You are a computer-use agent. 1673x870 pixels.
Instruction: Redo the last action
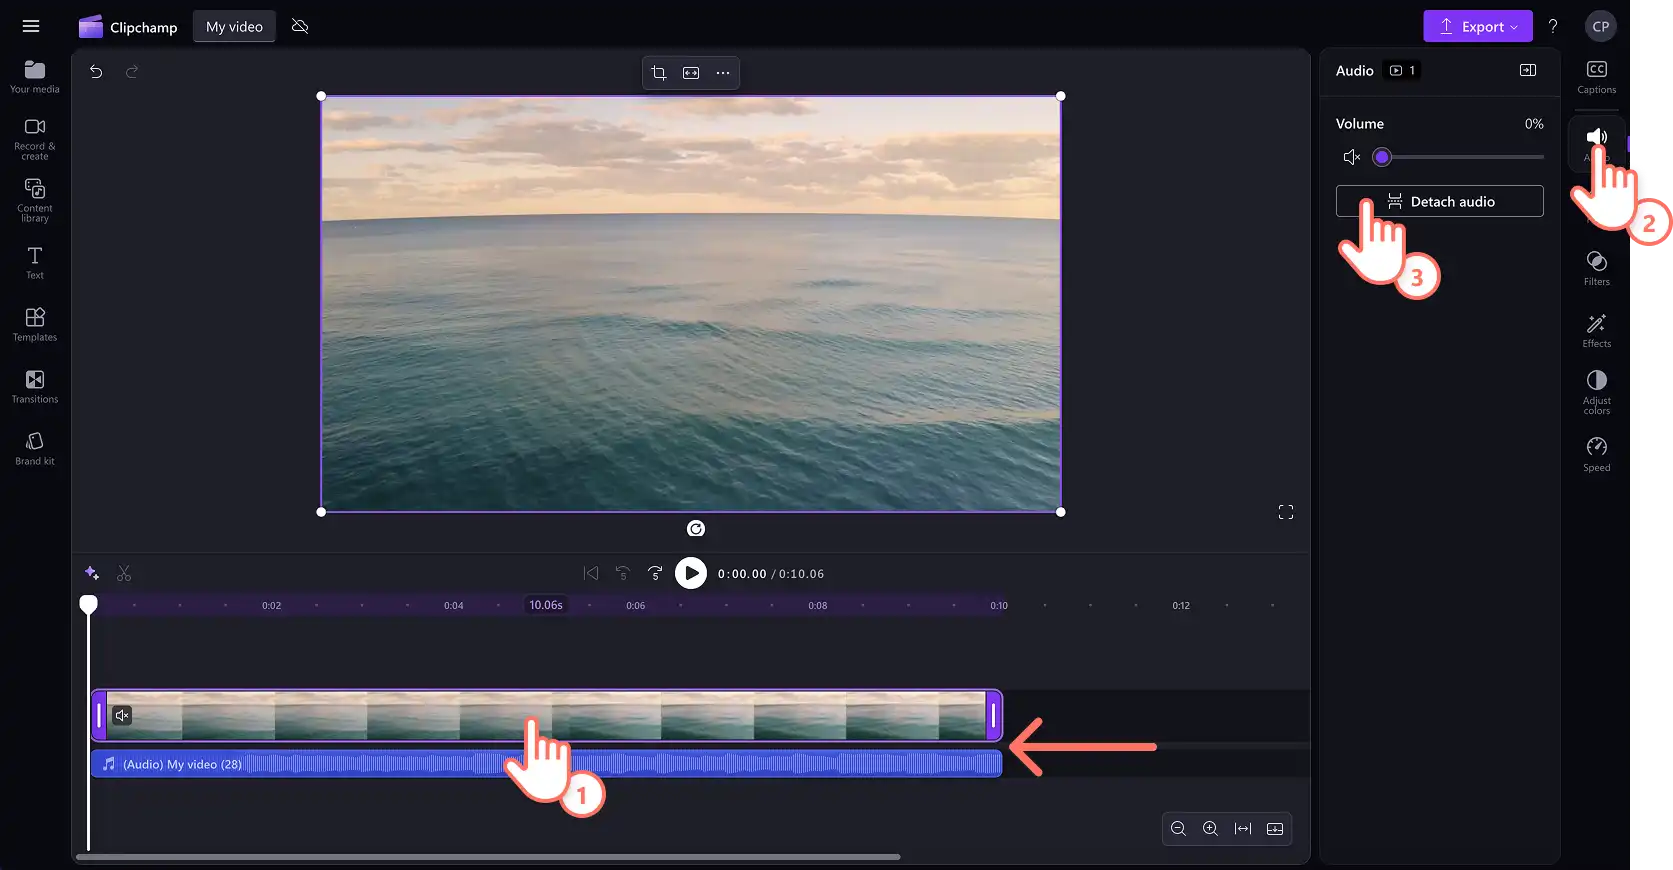pos(132,72)
